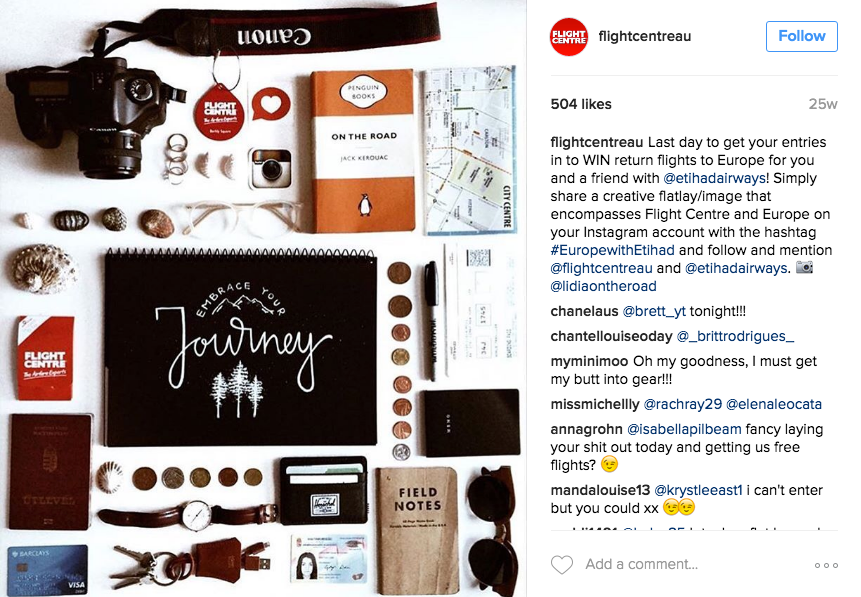Click the Flight Centre profile avatar

[x=569, y=37]
